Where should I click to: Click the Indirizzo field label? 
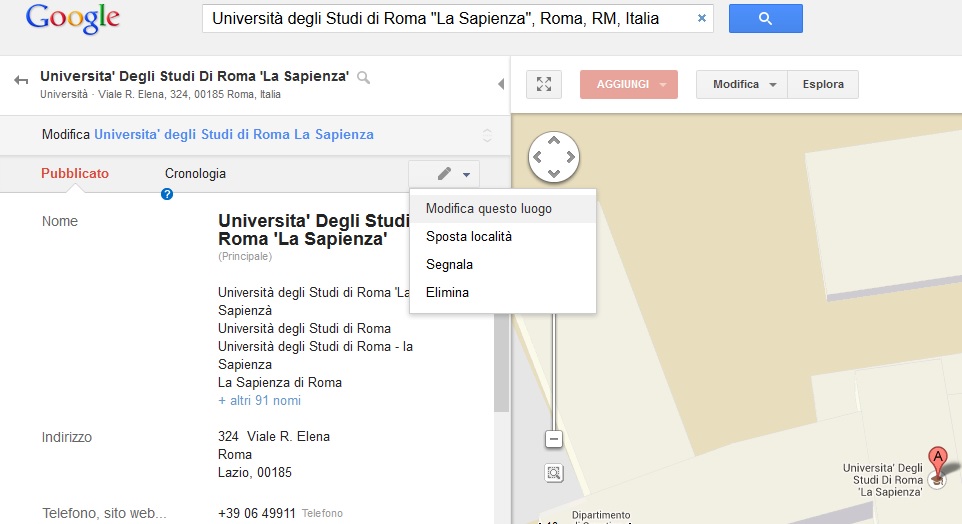tap(67, 437)
